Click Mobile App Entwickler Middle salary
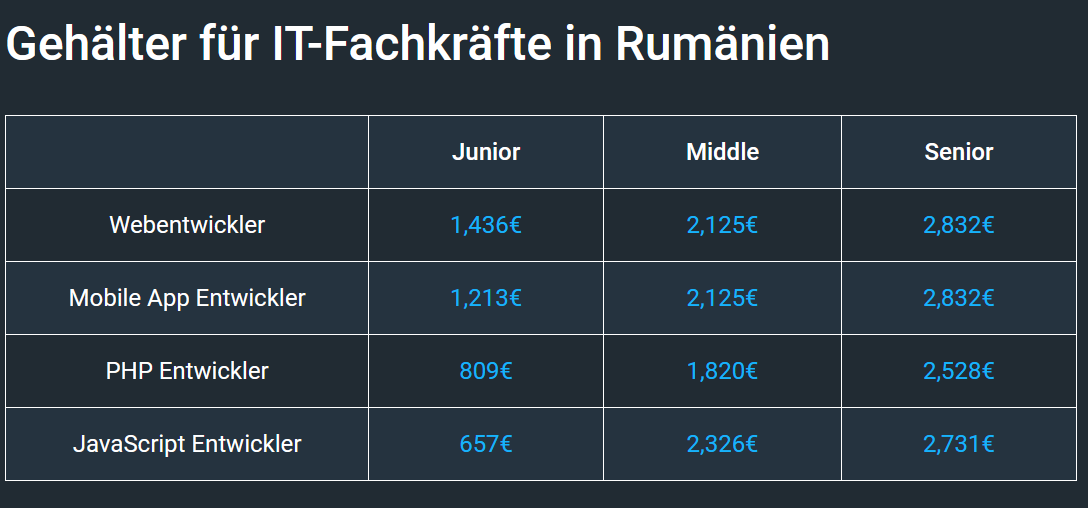 tap(722, 298)
